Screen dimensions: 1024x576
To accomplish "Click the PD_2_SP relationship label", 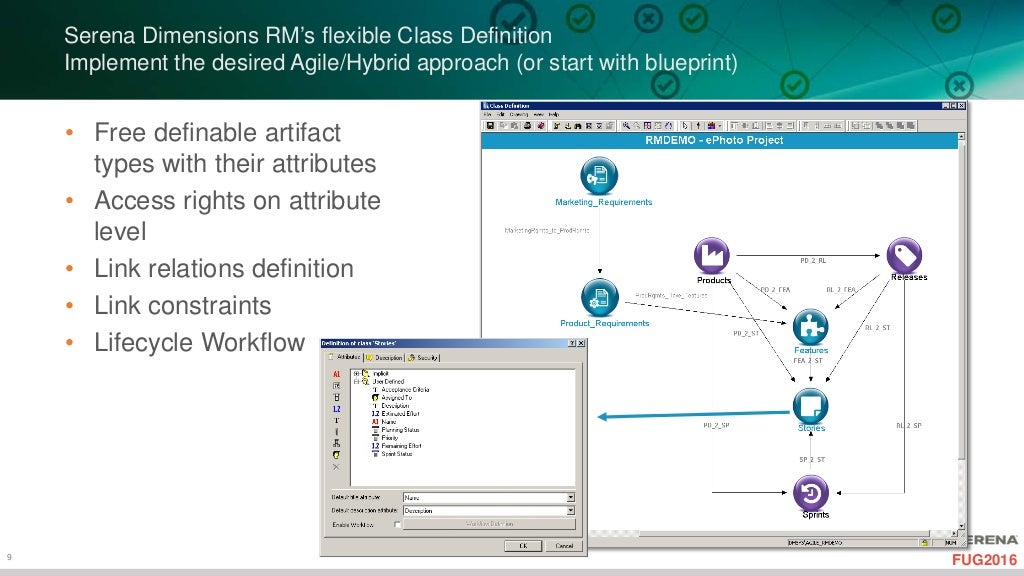I will pos(716,426).
